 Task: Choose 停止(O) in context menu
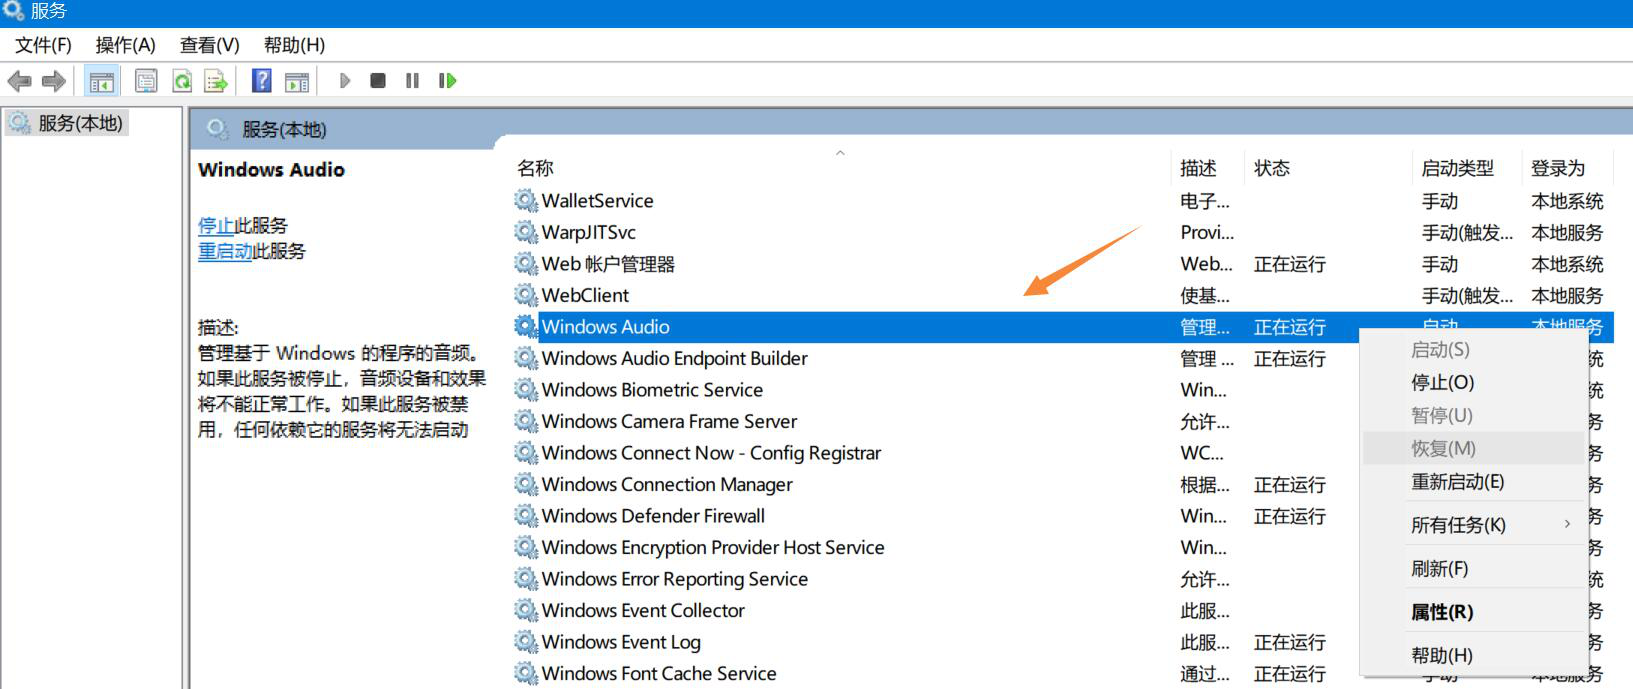click(x=1474, y=383)
